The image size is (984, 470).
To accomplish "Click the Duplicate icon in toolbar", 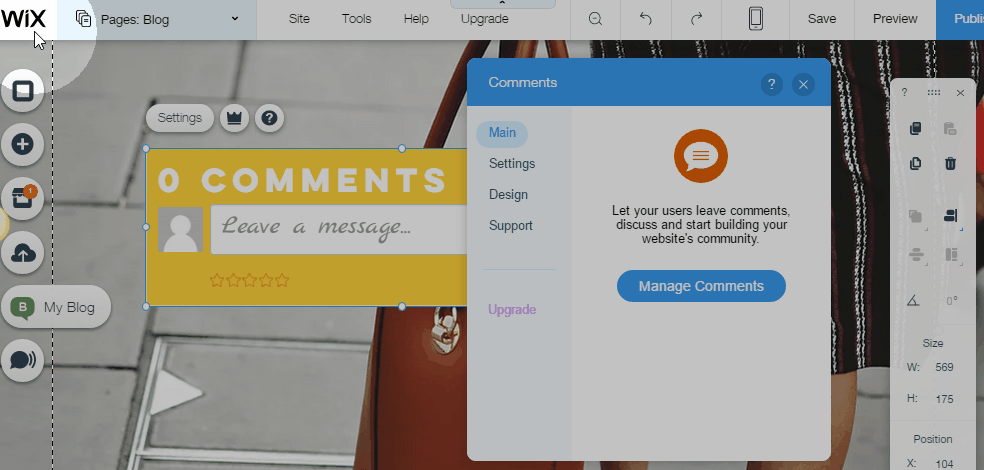I will point(916,164).
